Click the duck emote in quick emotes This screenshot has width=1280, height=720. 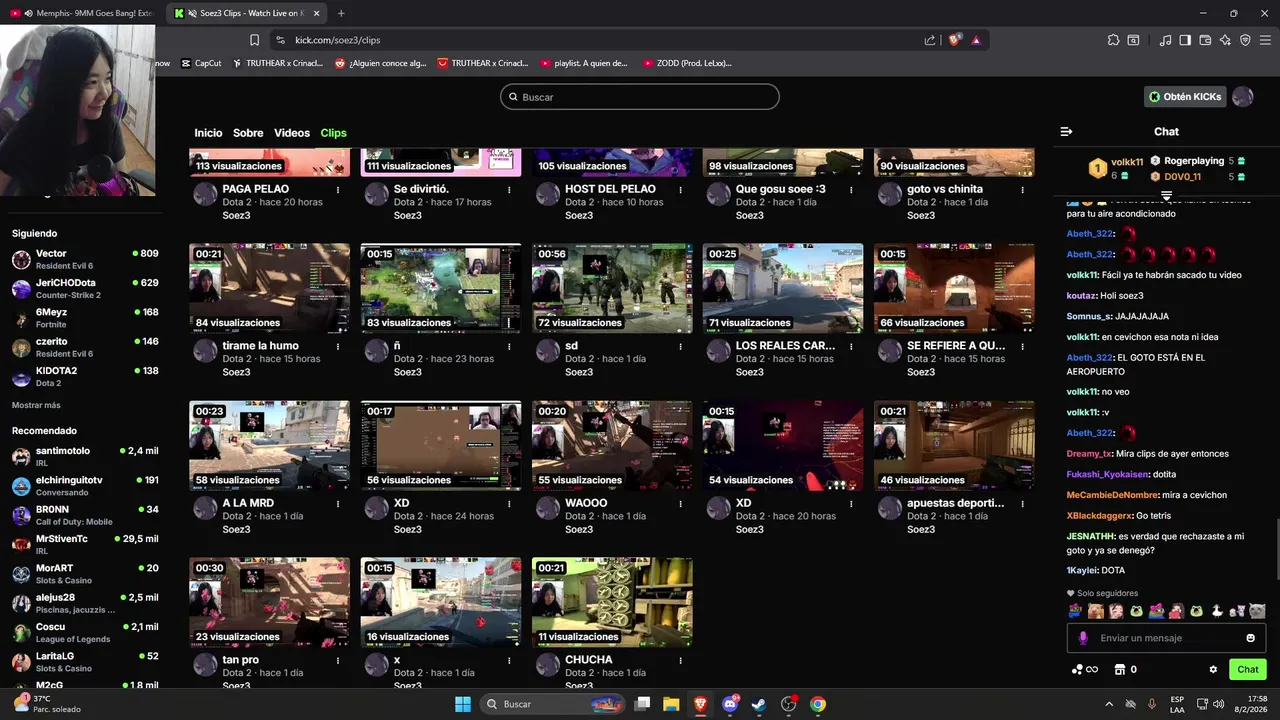click(1217, 611)
